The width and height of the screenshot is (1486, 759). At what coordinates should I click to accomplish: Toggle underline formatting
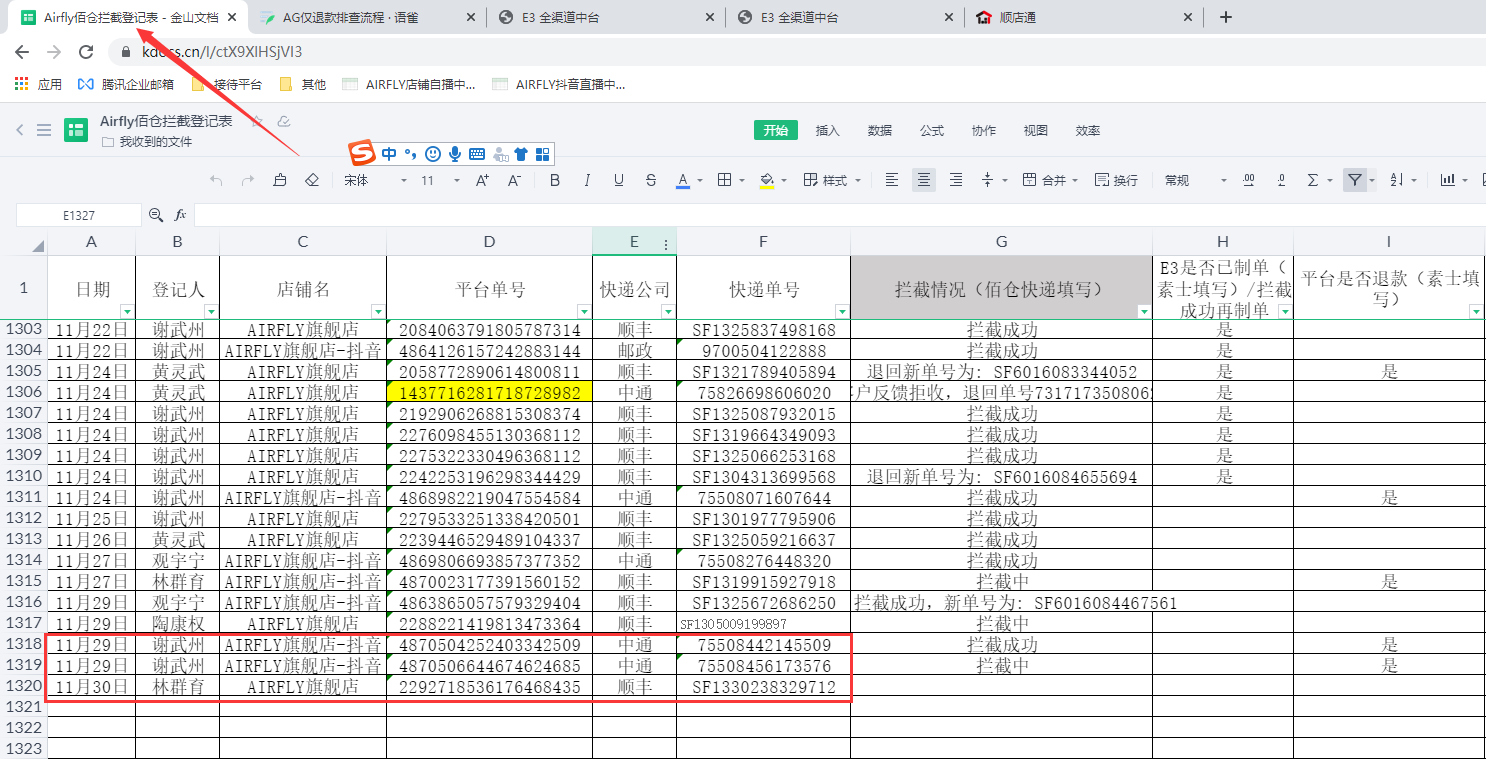click(x=619, y=180)
